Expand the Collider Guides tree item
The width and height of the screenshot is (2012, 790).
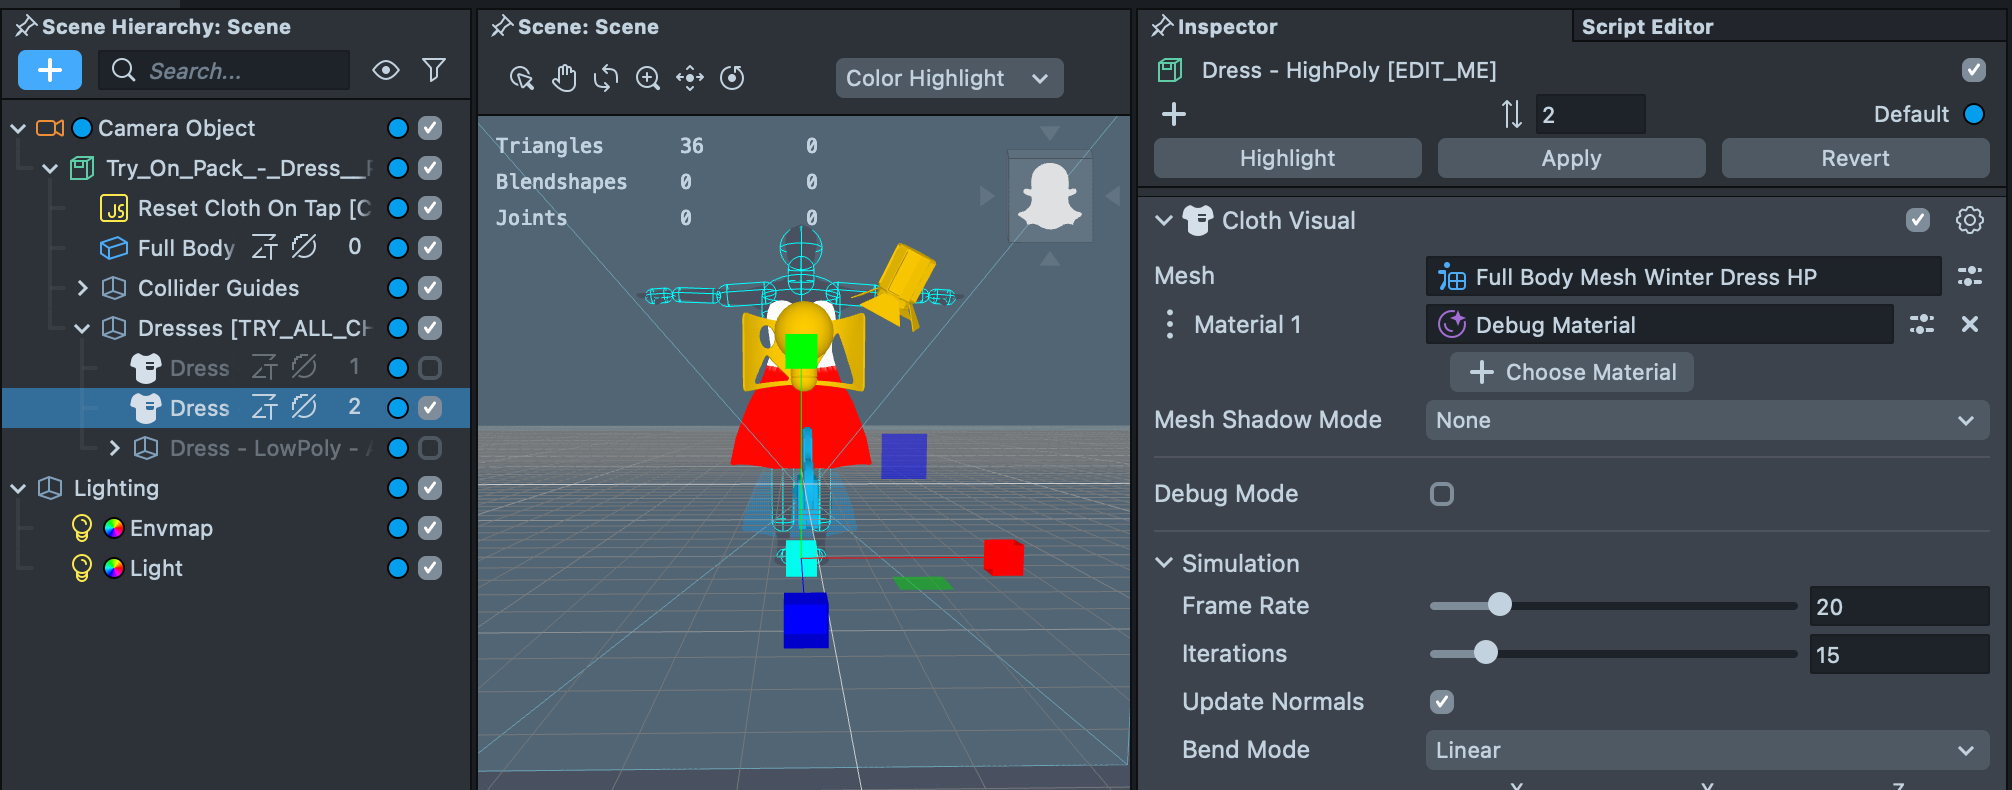pos(83,288)
